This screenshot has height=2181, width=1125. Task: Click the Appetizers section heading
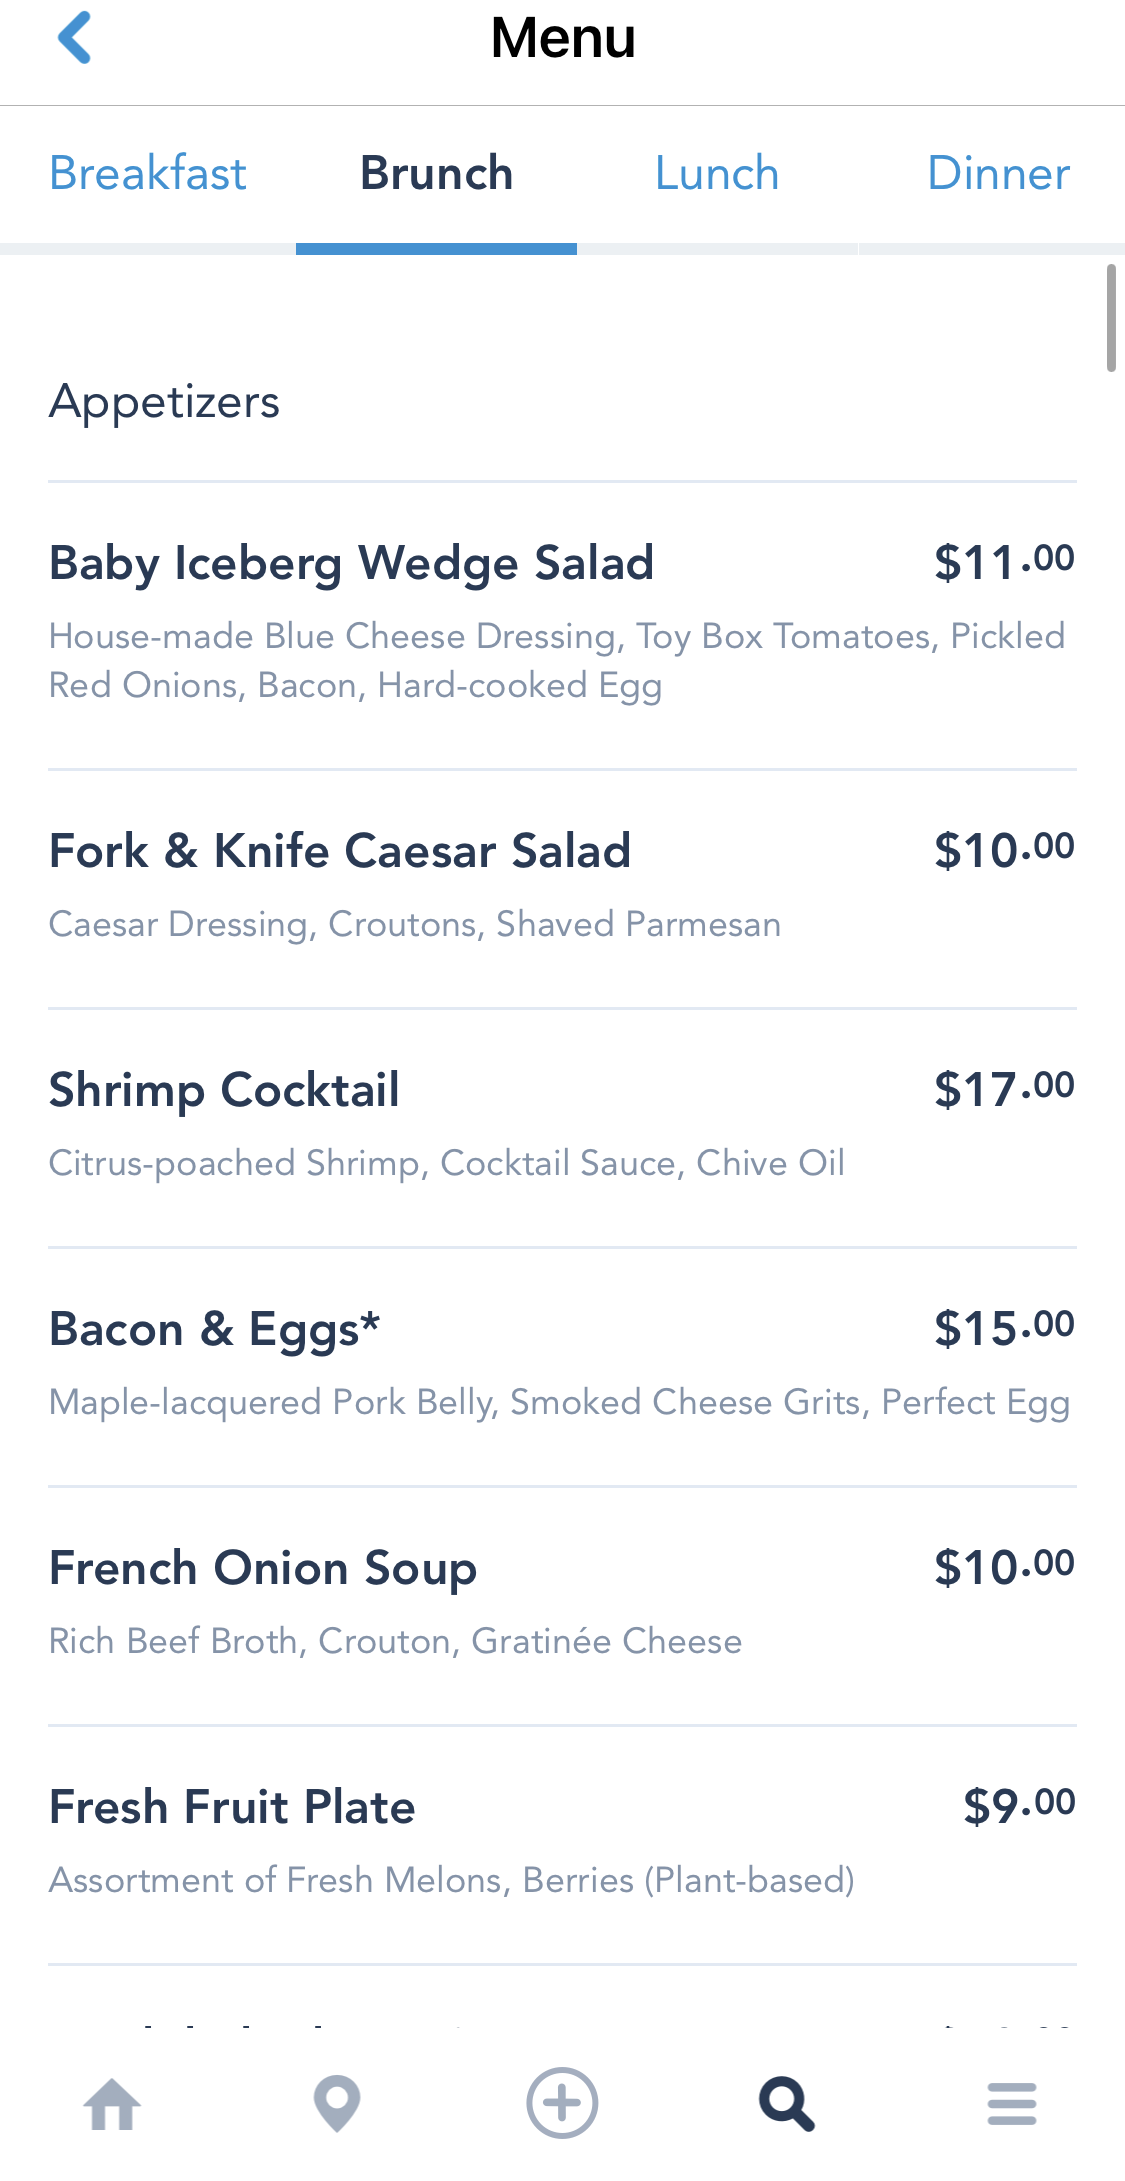pos(165,402)
